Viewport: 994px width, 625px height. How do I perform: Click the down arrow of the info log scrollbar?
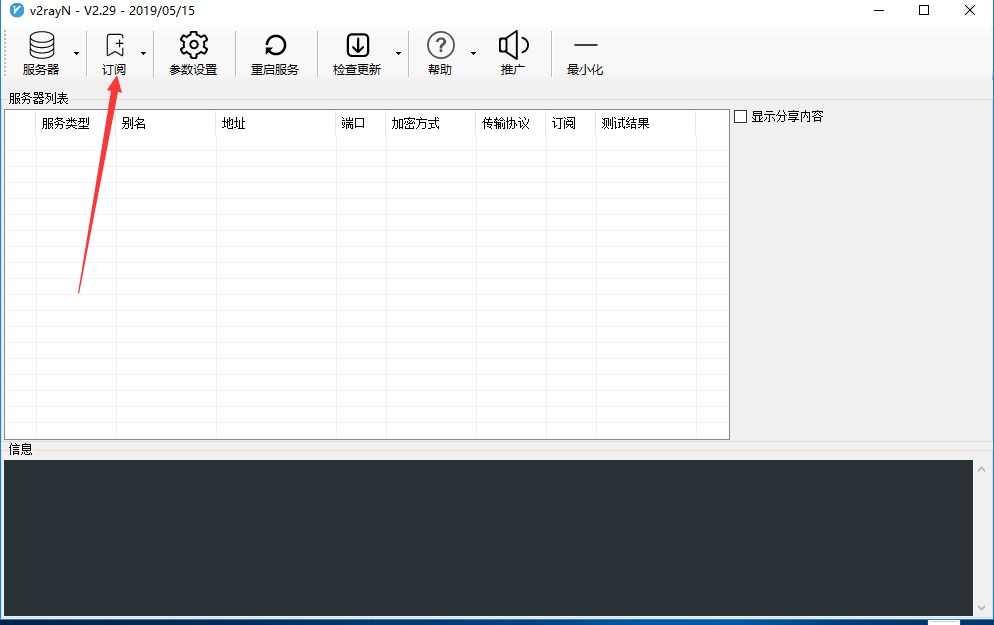pos(981,608)
